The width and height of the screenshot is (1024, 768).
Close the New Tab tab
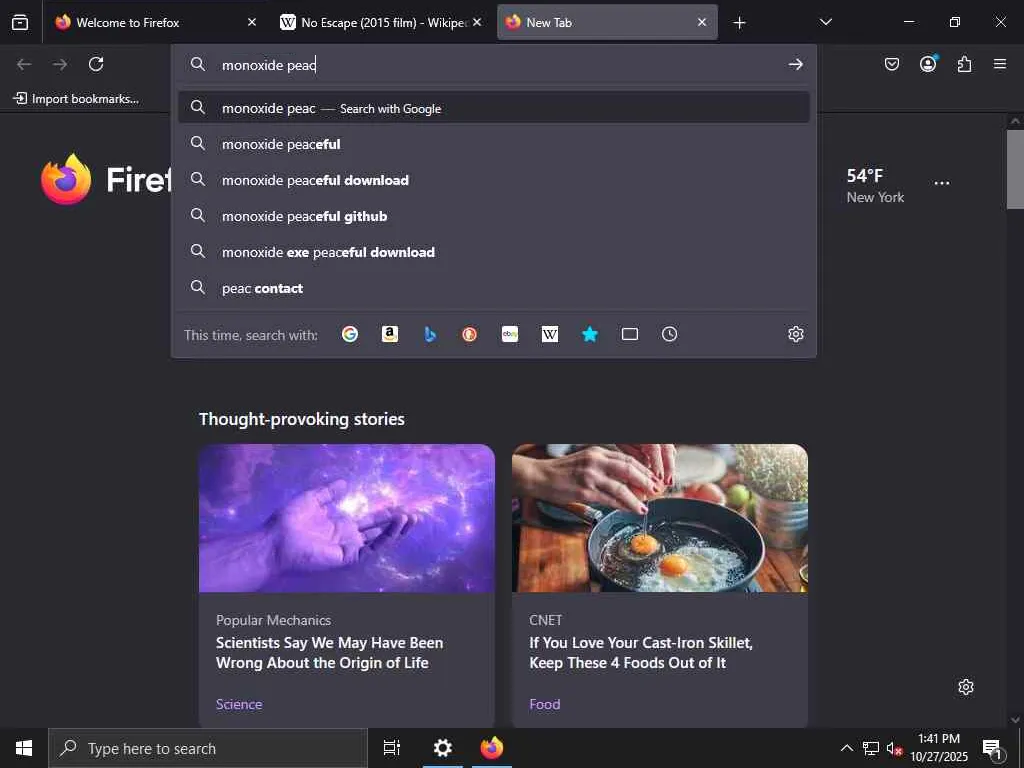coord(702,22)
